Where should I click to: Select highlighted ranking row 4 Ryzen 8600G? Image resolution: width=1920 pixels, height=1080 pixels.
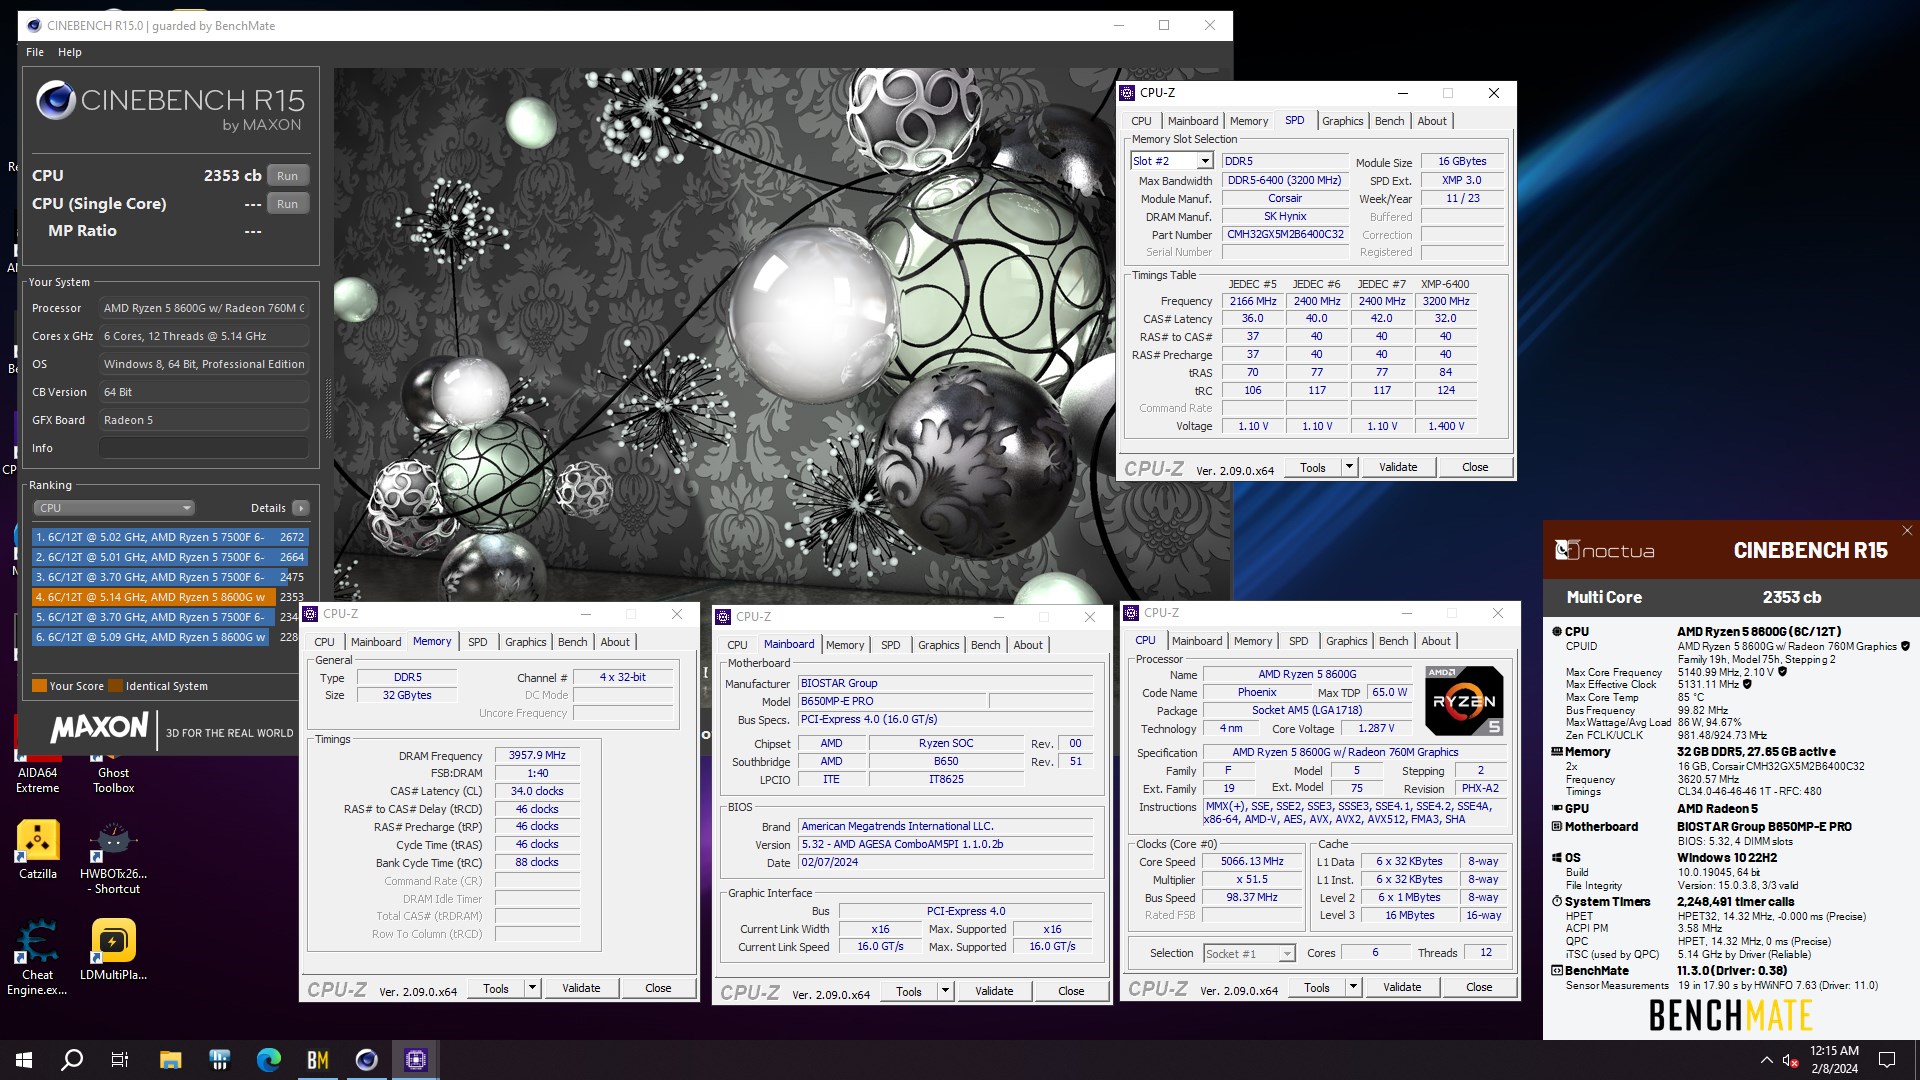[169, 597]
